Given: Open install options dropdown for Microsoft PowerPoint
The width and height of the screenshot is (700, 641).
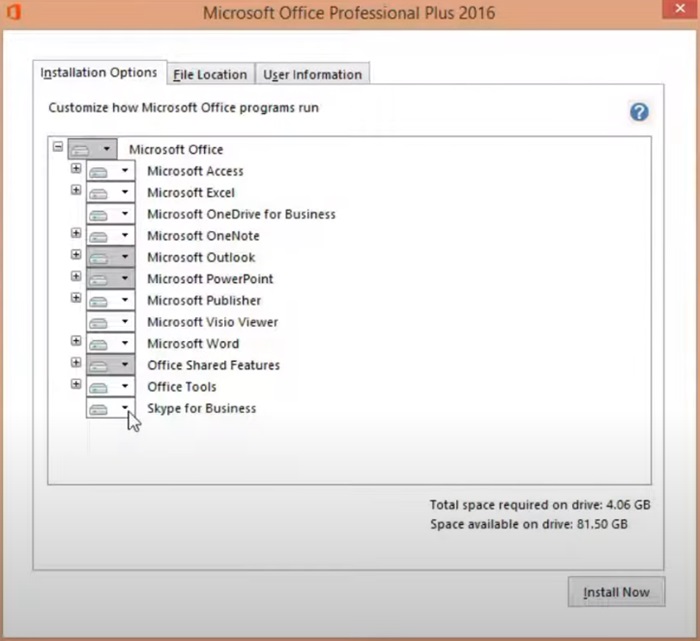Looking at the screenshot, I should tap(110, 279).
